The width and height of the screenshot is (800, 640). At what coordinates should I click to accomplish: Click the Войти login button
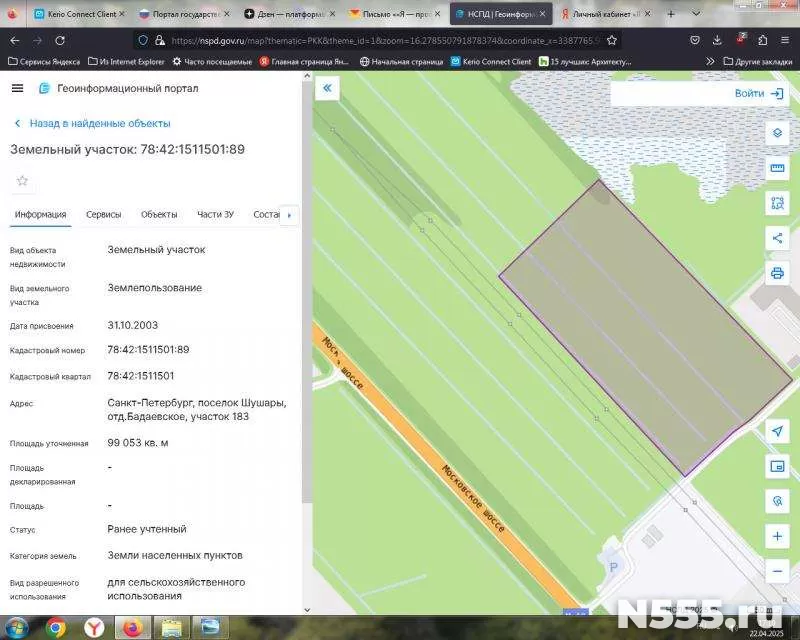760,93
